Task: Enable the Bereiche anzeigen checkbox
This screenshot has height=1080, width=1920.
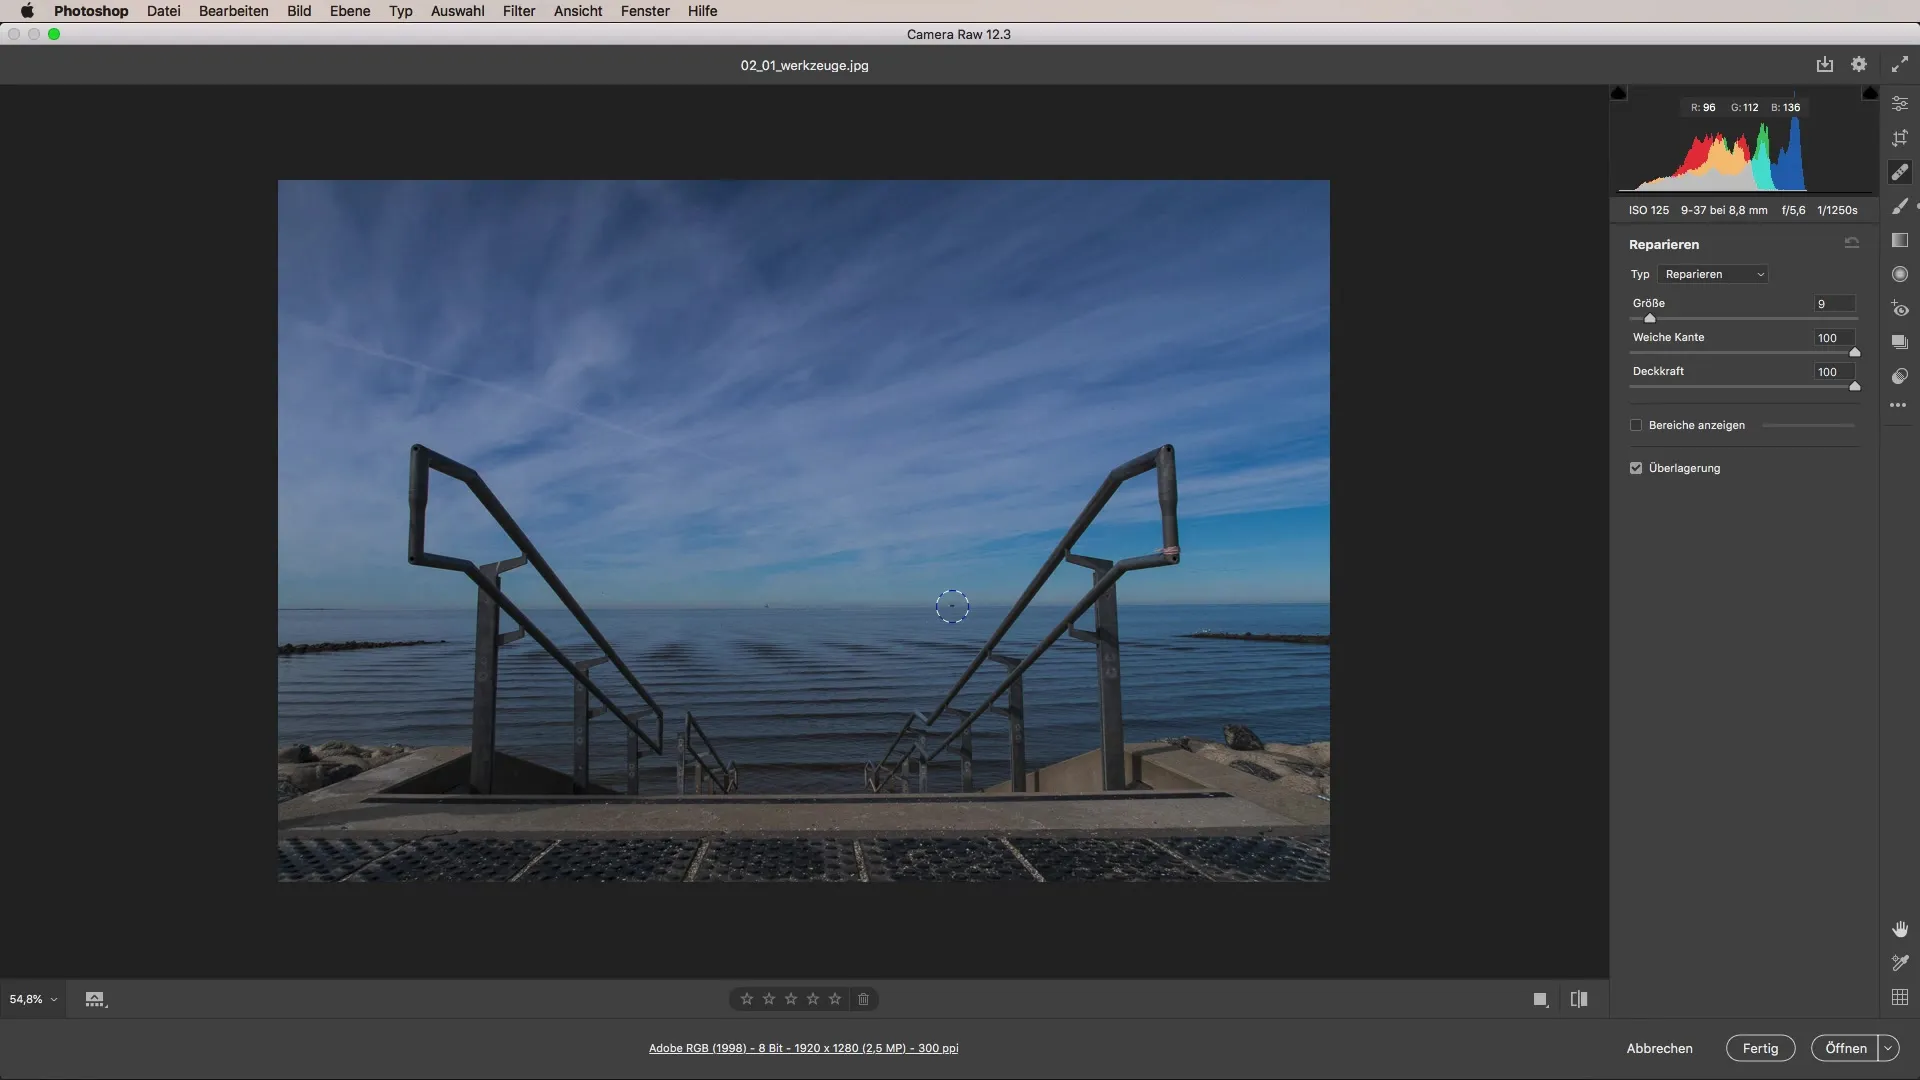Action: click(x=1636, y=425)
